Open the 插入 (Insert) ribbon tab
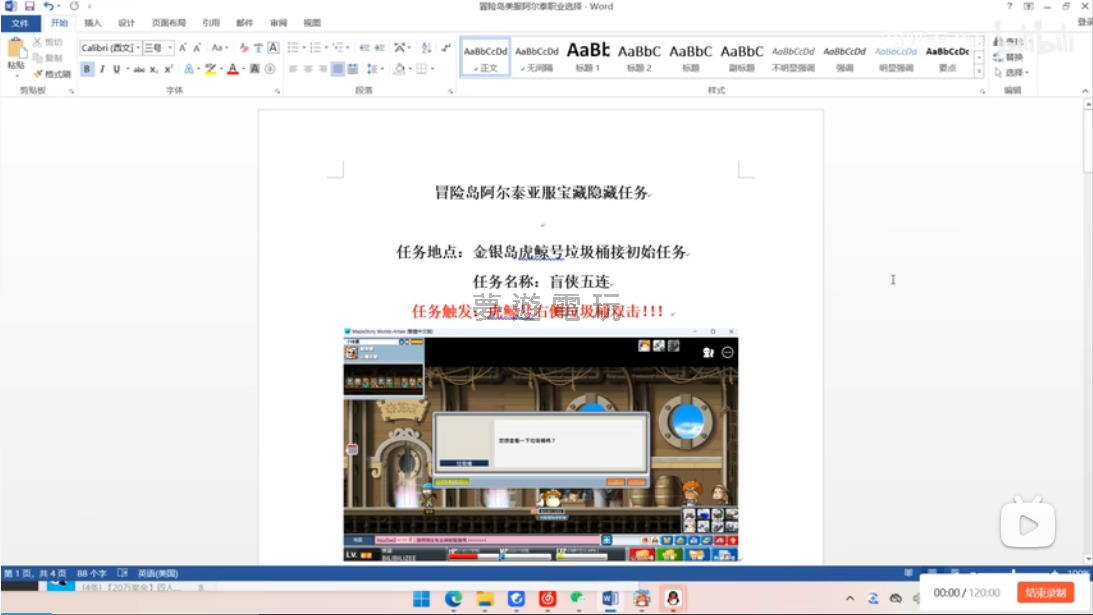This screenshot has width=1093, height=615. [x=92, y=22]
